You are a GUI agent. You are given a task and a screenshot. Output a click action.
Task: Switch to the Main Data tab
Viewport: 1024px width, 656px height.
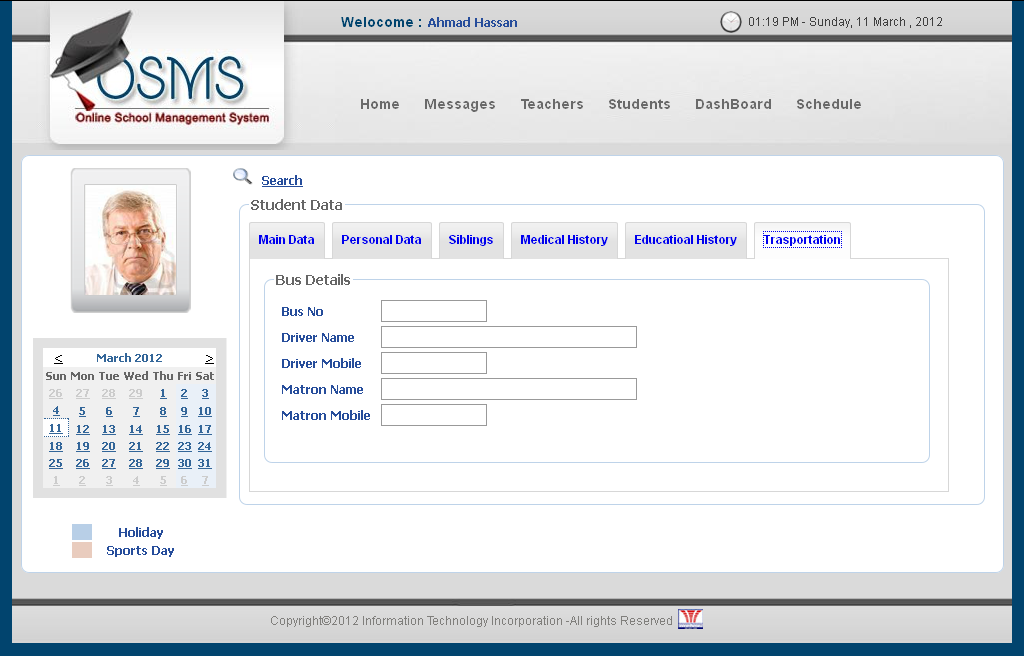(286, 240)
